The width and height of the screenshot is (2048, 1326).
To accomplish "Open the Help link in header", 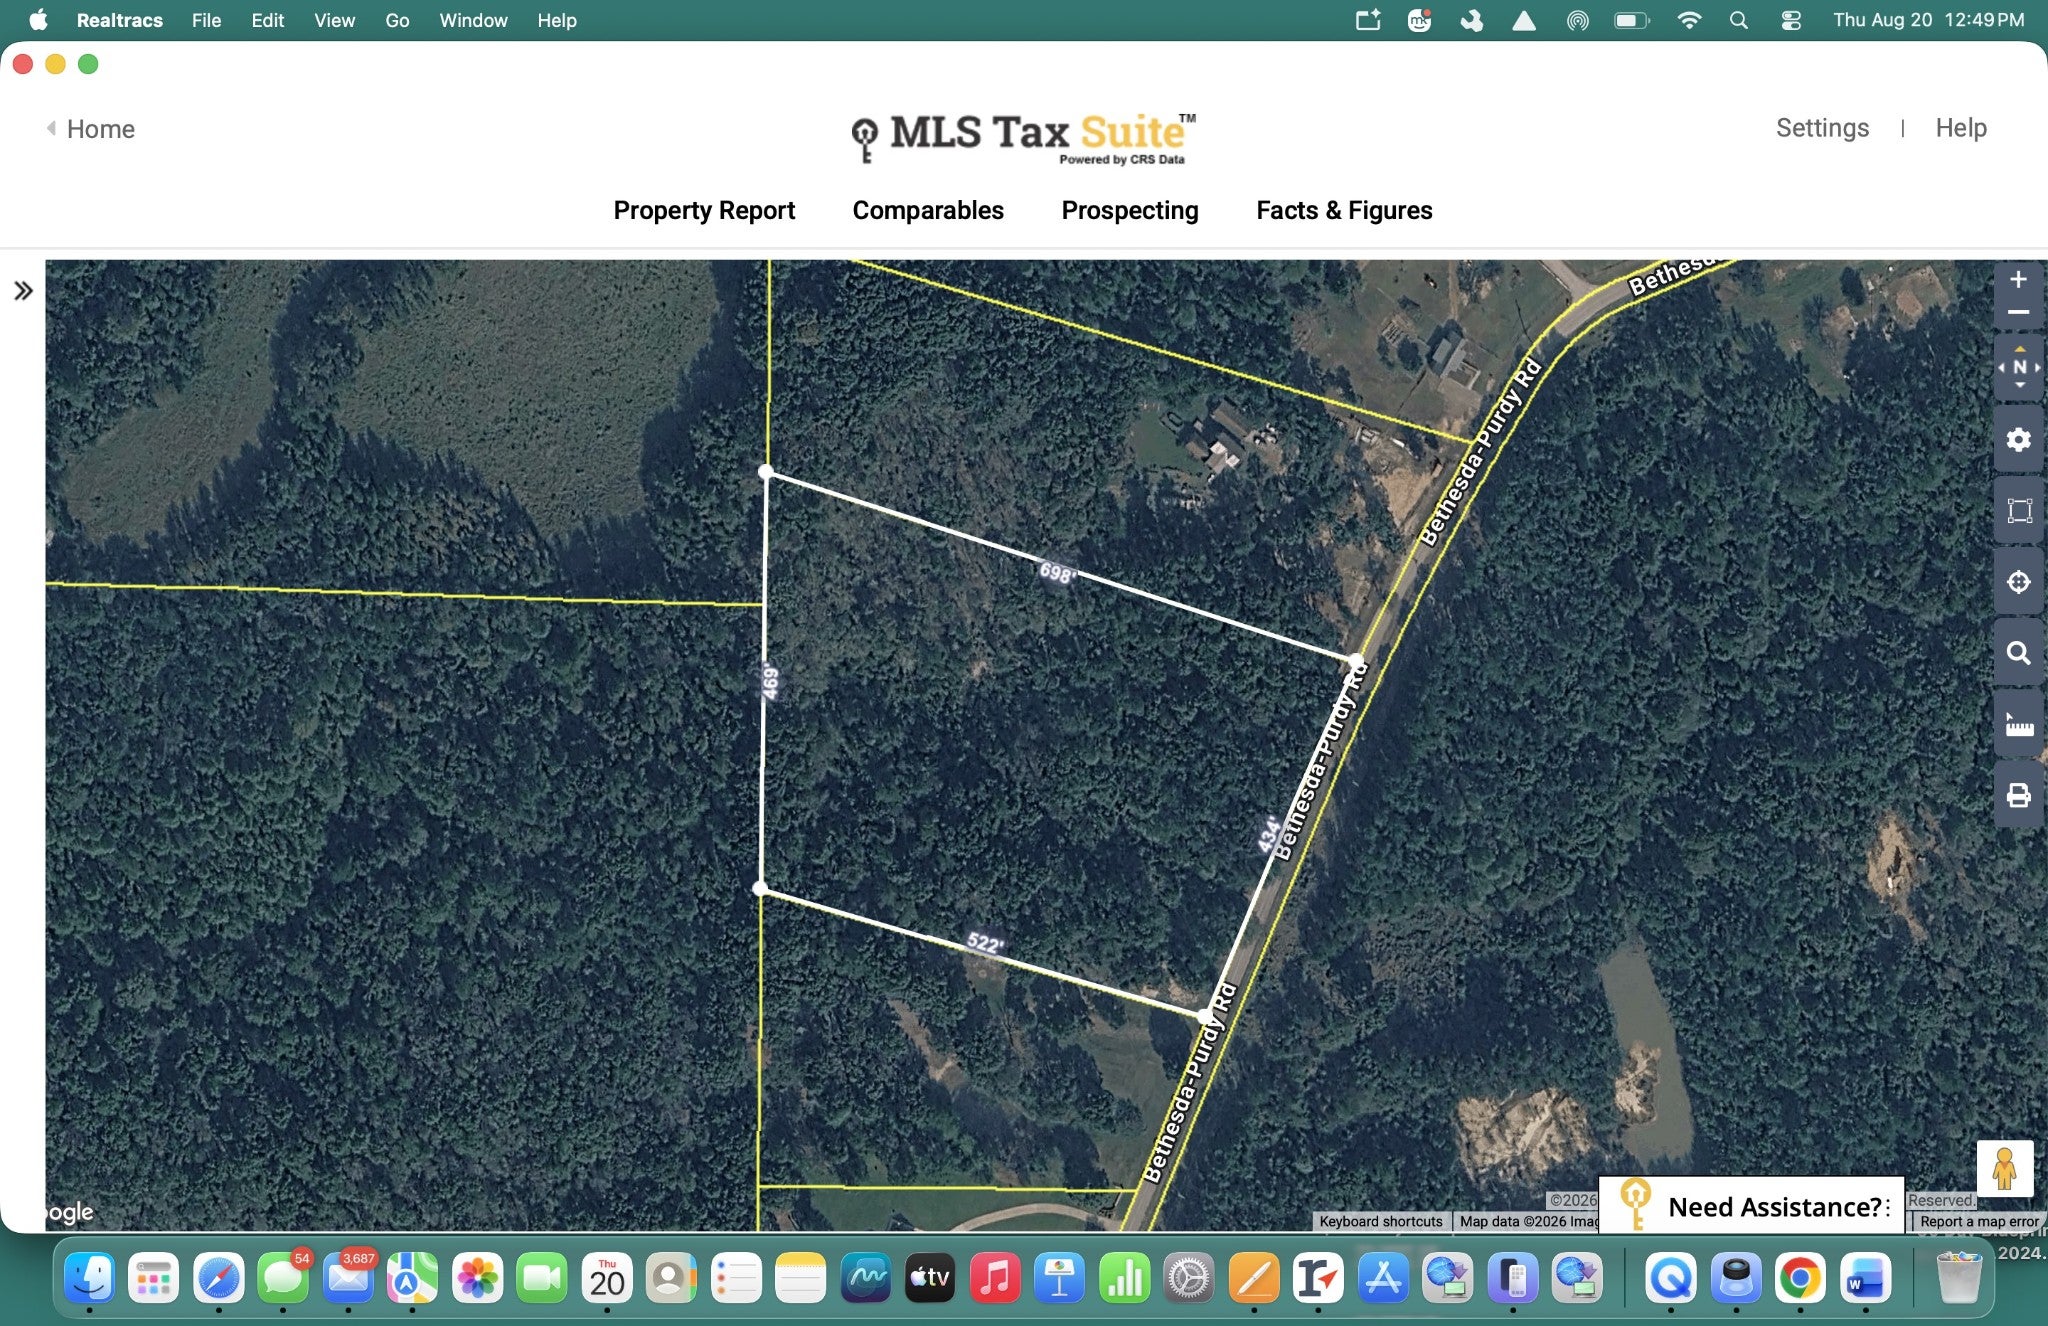I will coord(1961,128).
